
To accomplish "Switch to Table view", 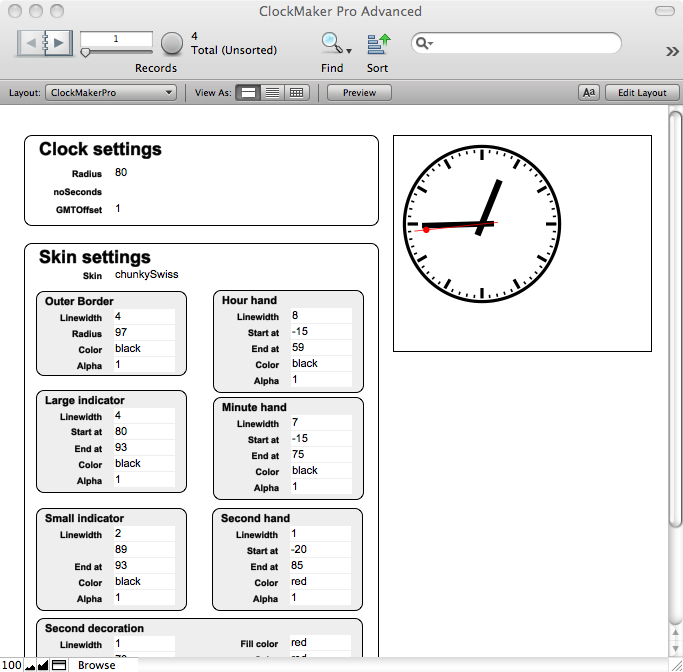I will click(x=296, y=92).
